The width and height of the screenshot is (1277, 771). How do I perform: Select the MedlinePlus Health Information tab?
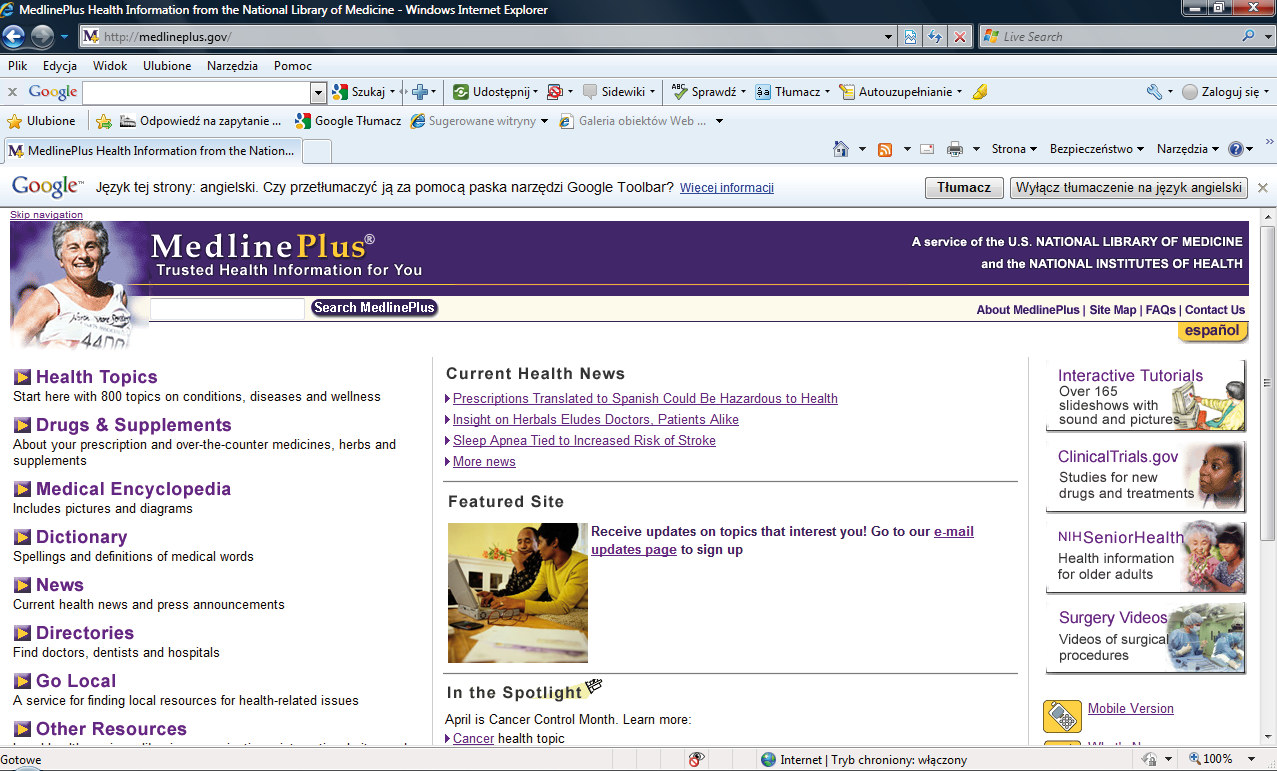(152, 151)
